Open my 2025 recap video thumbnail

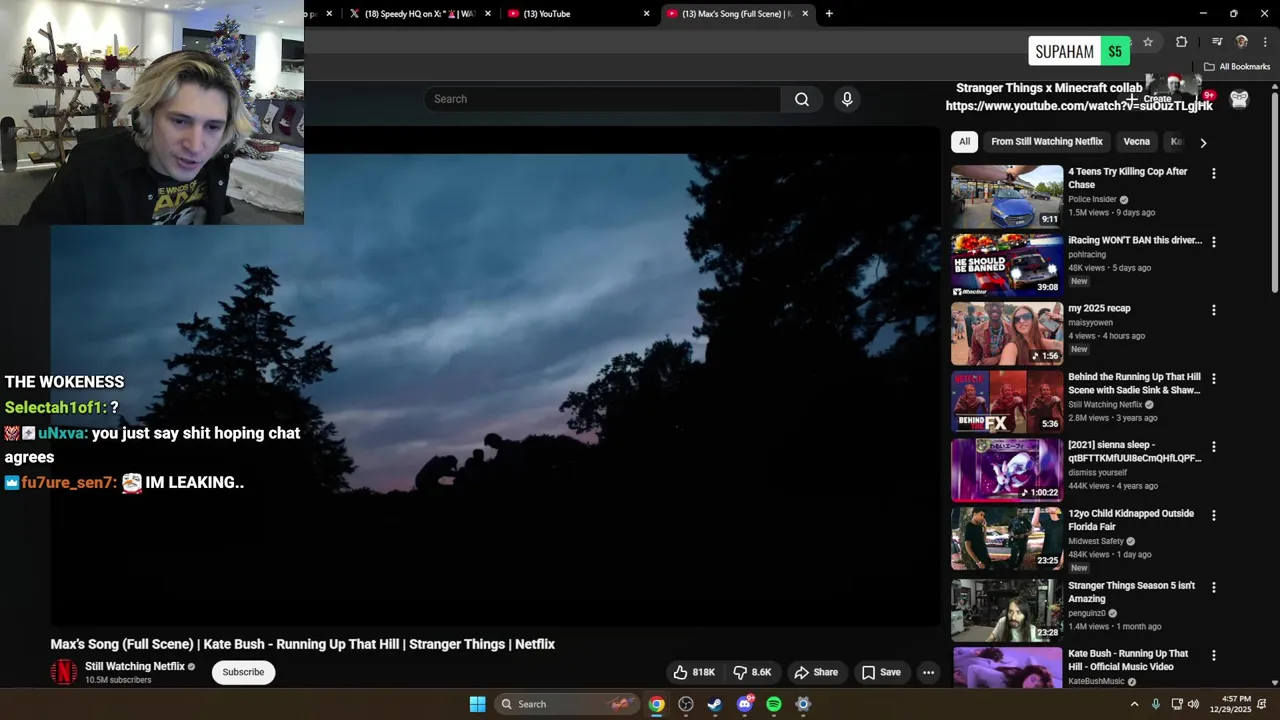[1006, 334]
